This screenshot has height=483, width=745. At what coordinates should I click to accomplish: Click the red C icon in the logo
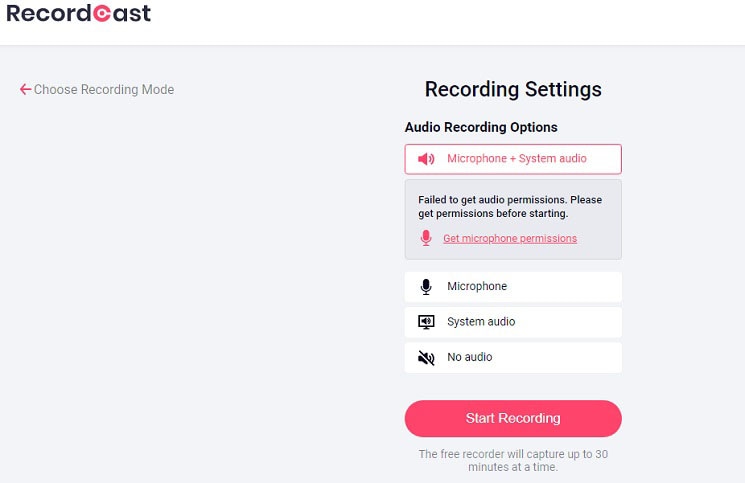point(101,14)
